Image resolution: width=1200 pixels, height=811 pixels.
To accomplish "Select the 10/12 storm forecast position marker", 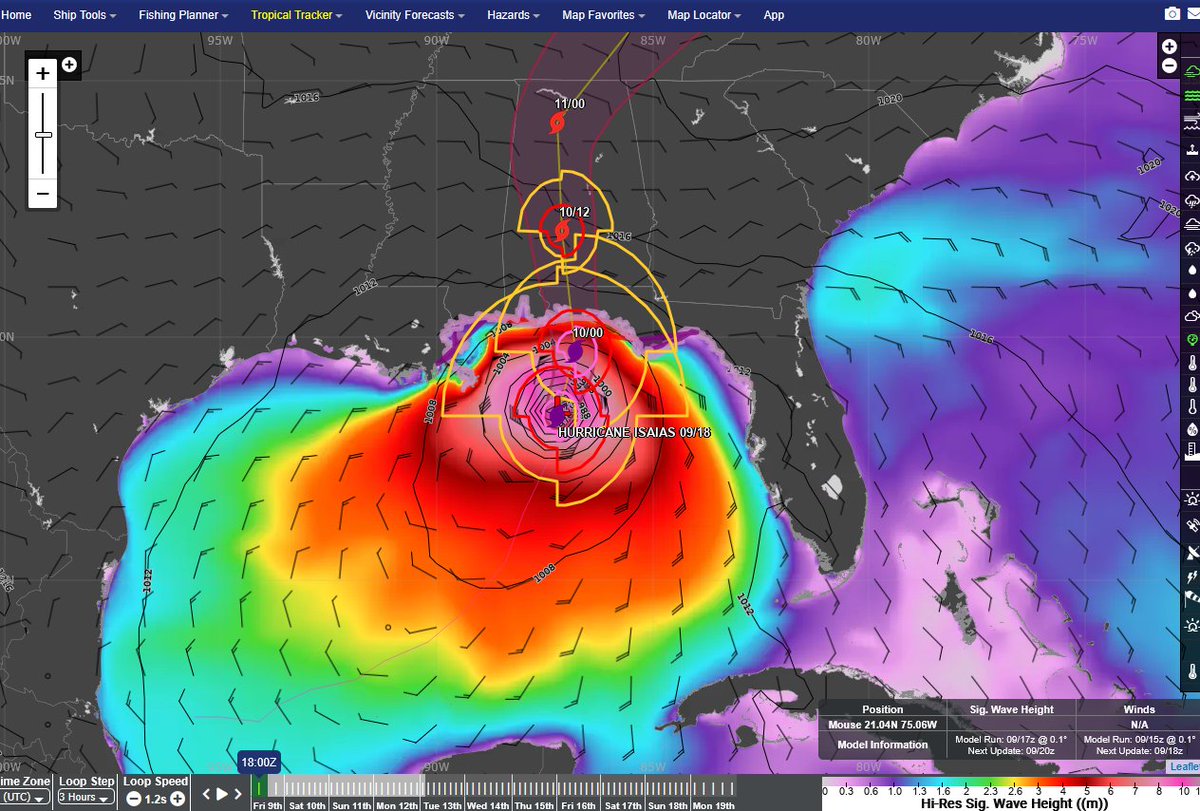I will pyautogui.click(x=562, y=231).
